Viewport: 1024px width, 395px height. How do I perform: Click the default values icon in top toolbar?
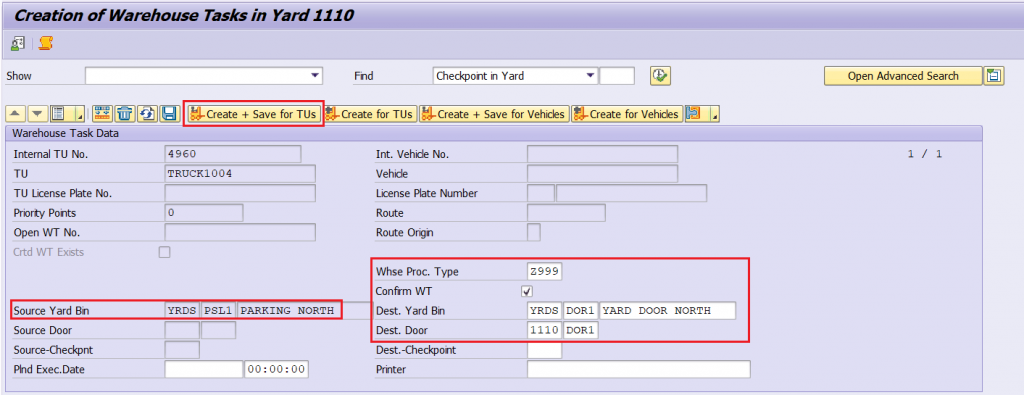tap(18, 44)
